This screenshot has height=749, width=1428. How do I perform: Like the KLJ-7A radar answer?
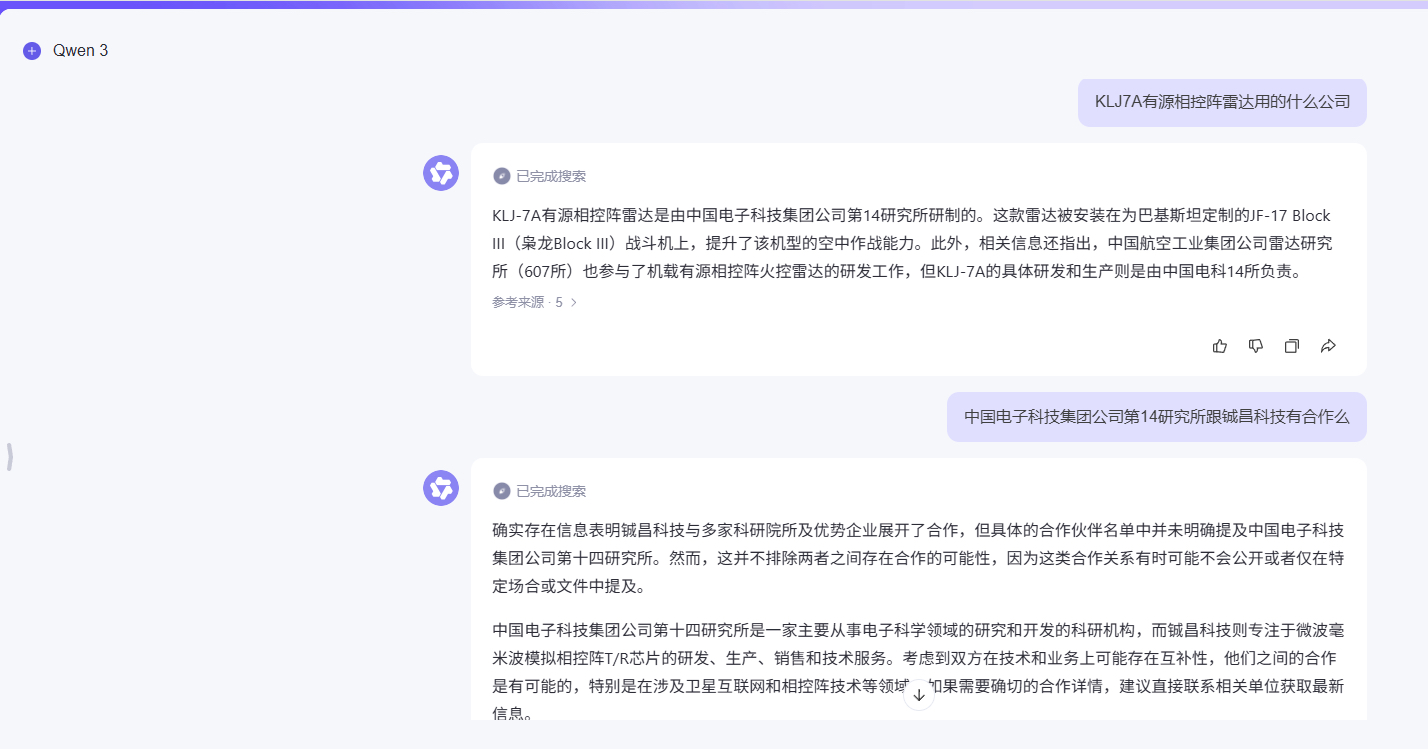point(1220,346)
